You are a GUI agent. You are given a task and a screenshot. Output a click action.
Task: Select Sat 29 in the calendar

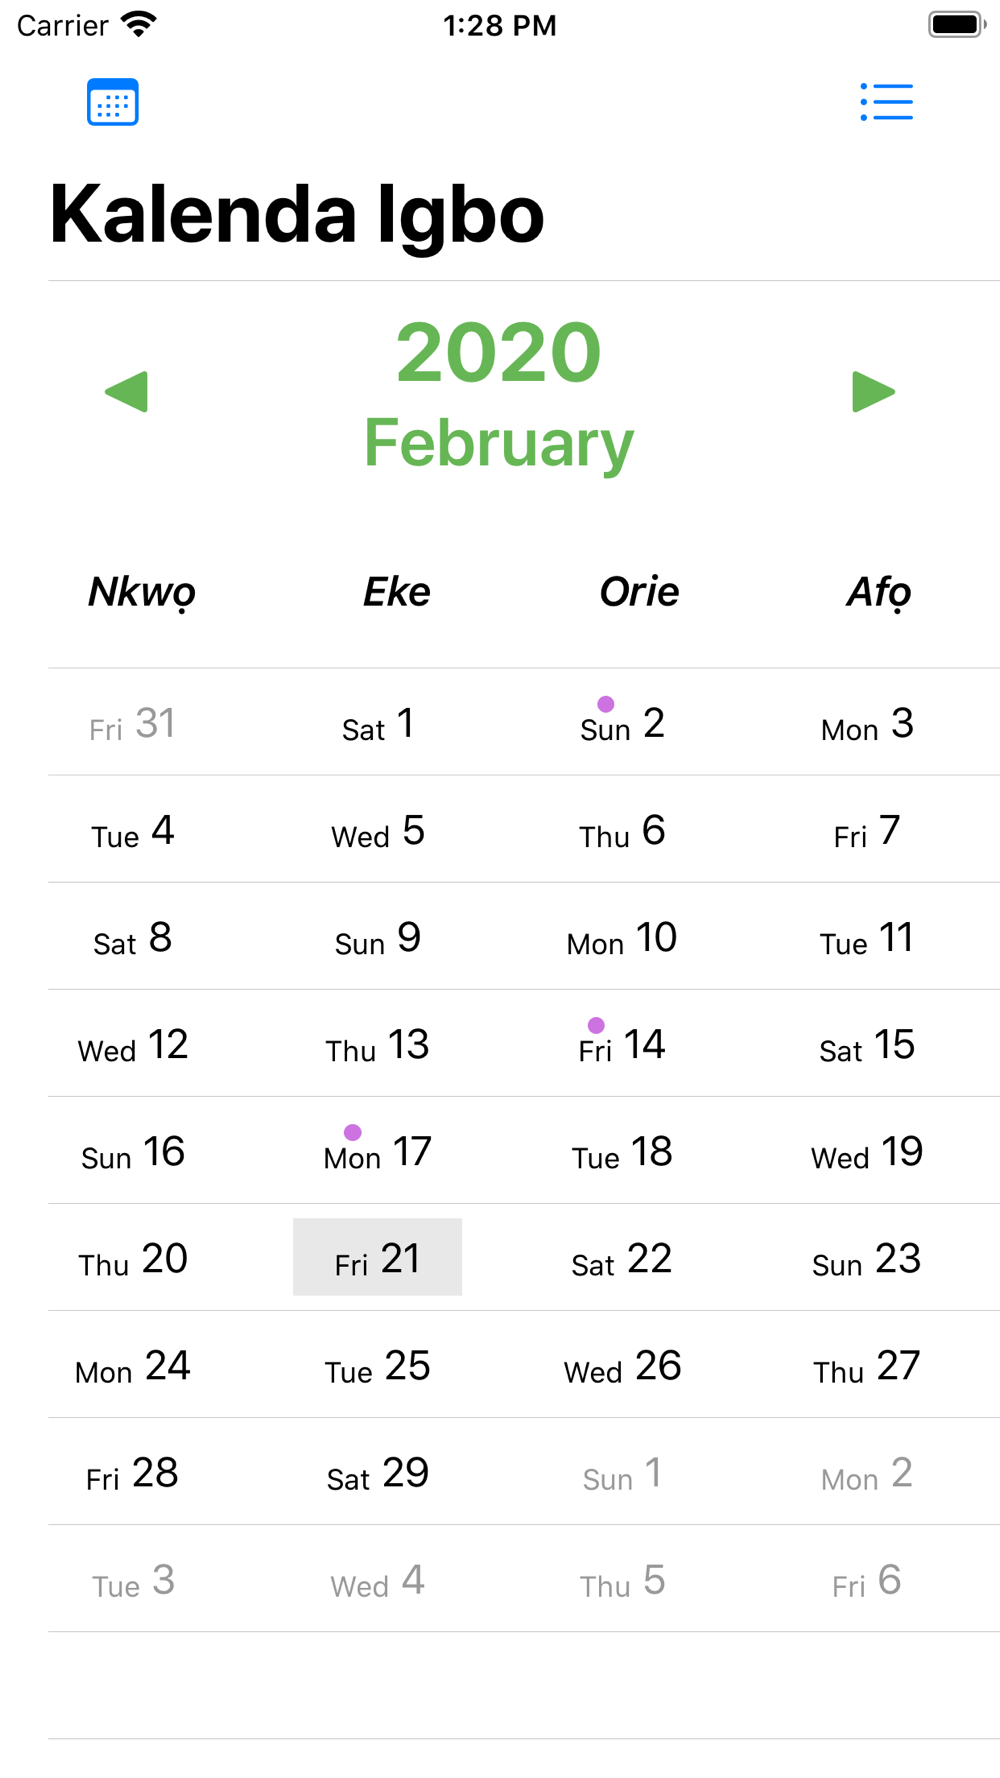point(377,1473)
